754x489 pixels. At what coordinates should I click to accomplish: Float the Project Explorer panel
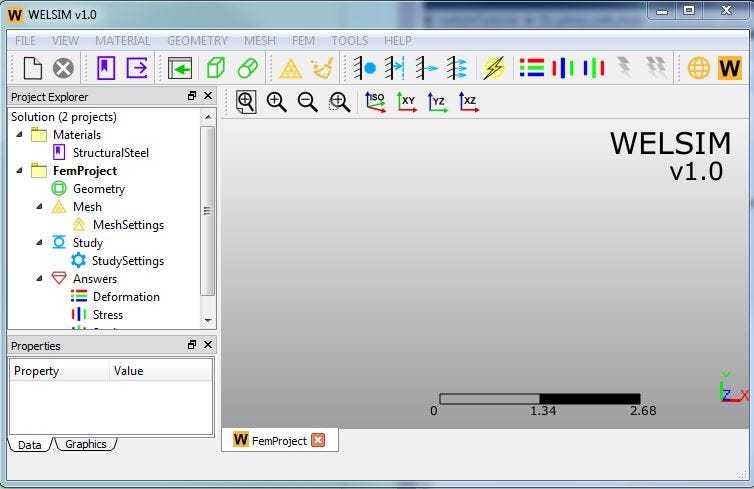pyautogui.click(x=192, y=96)
